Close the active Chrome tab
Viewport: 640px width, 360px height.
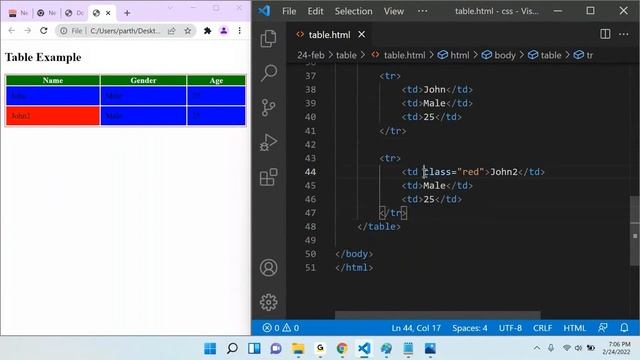(108, 13)
